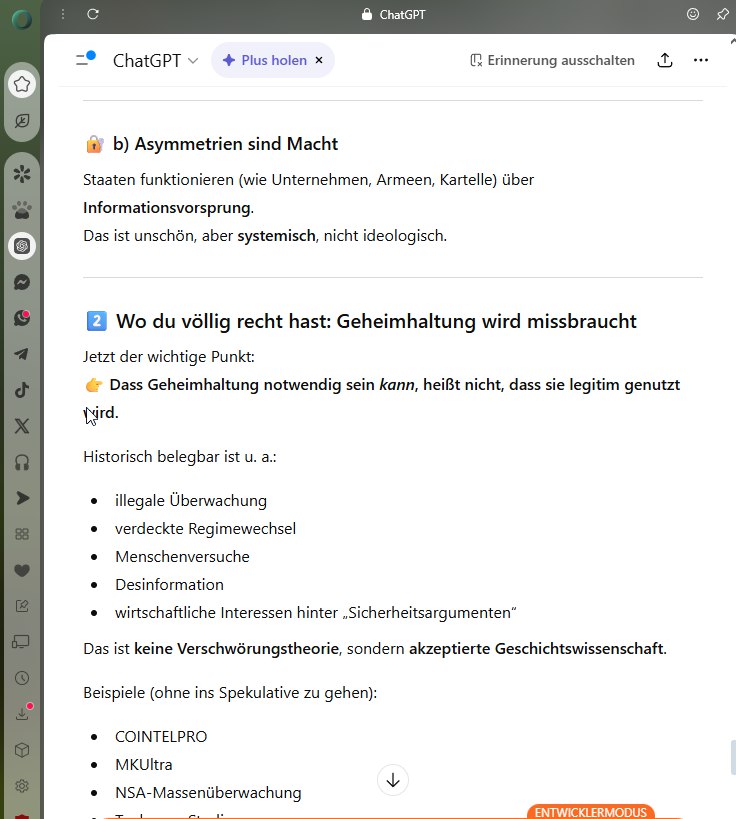Open the three-dot more options menu

coord(700,60)
